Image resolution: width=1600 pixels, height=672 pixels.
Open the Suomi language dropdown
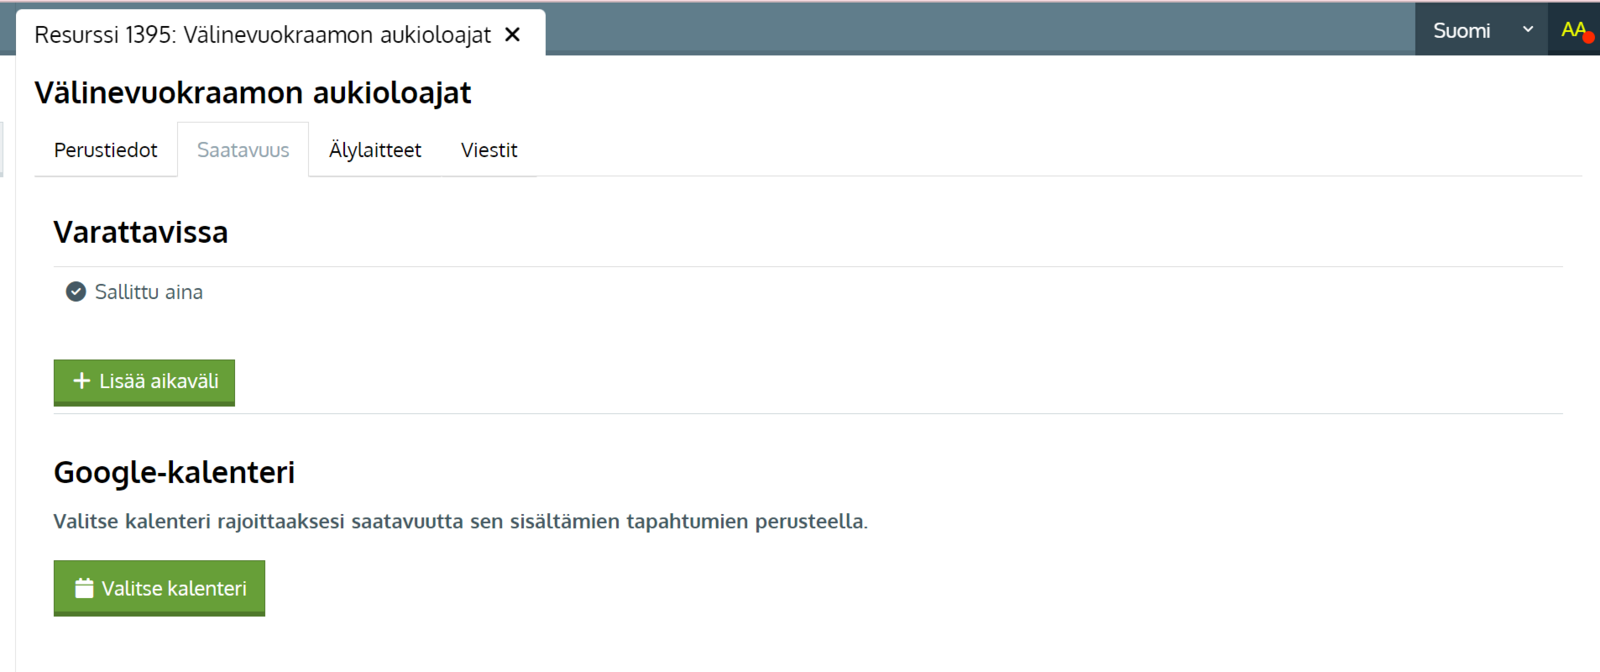tap(1462, 31)
